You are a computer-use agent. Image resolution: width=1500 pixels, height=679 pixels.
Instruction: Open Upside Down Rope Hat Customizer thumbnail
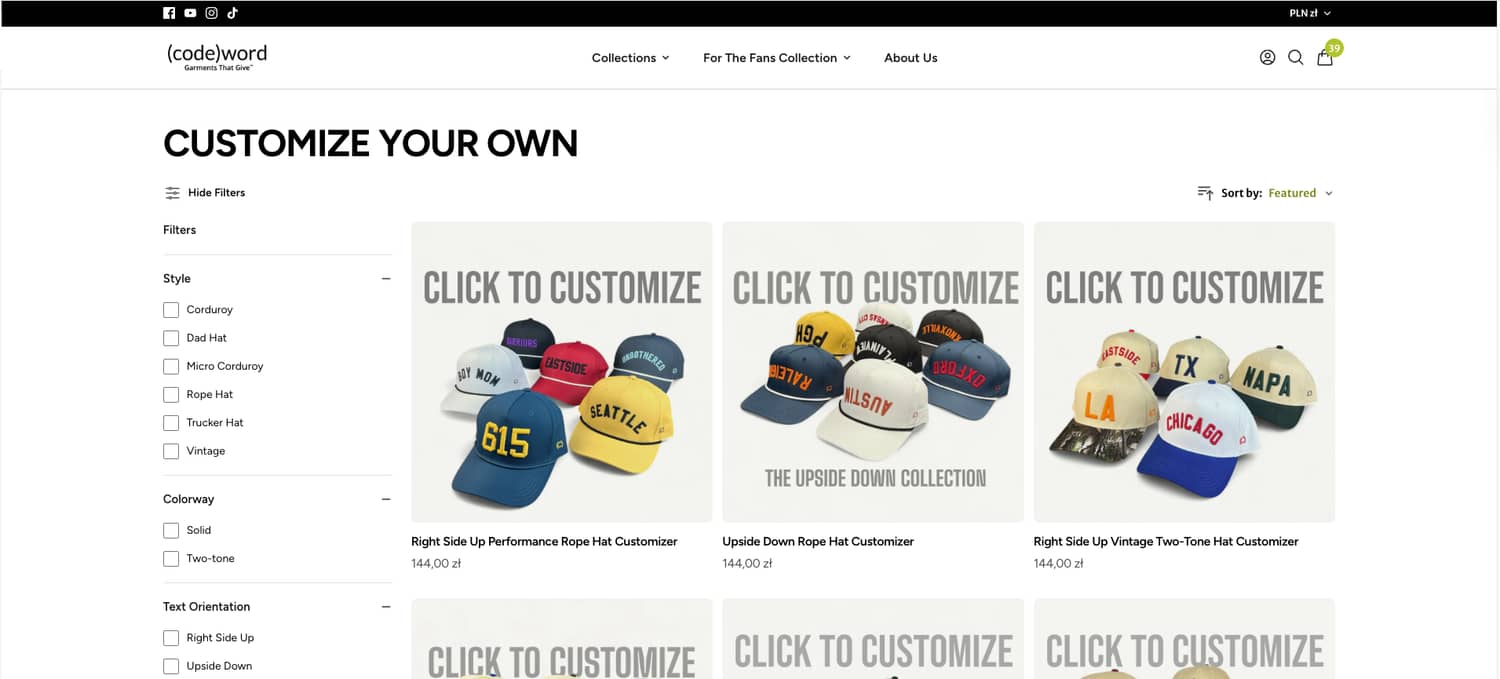[873, 372]
